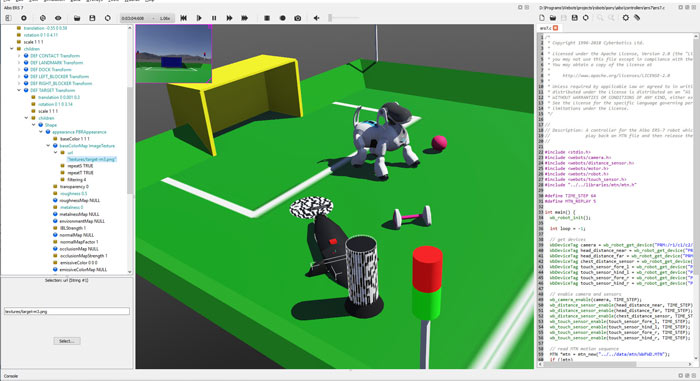Adjust the volume slider in toolbar
Image resolution: width=700 pixels, height=381 pixels.
point(344,18)
